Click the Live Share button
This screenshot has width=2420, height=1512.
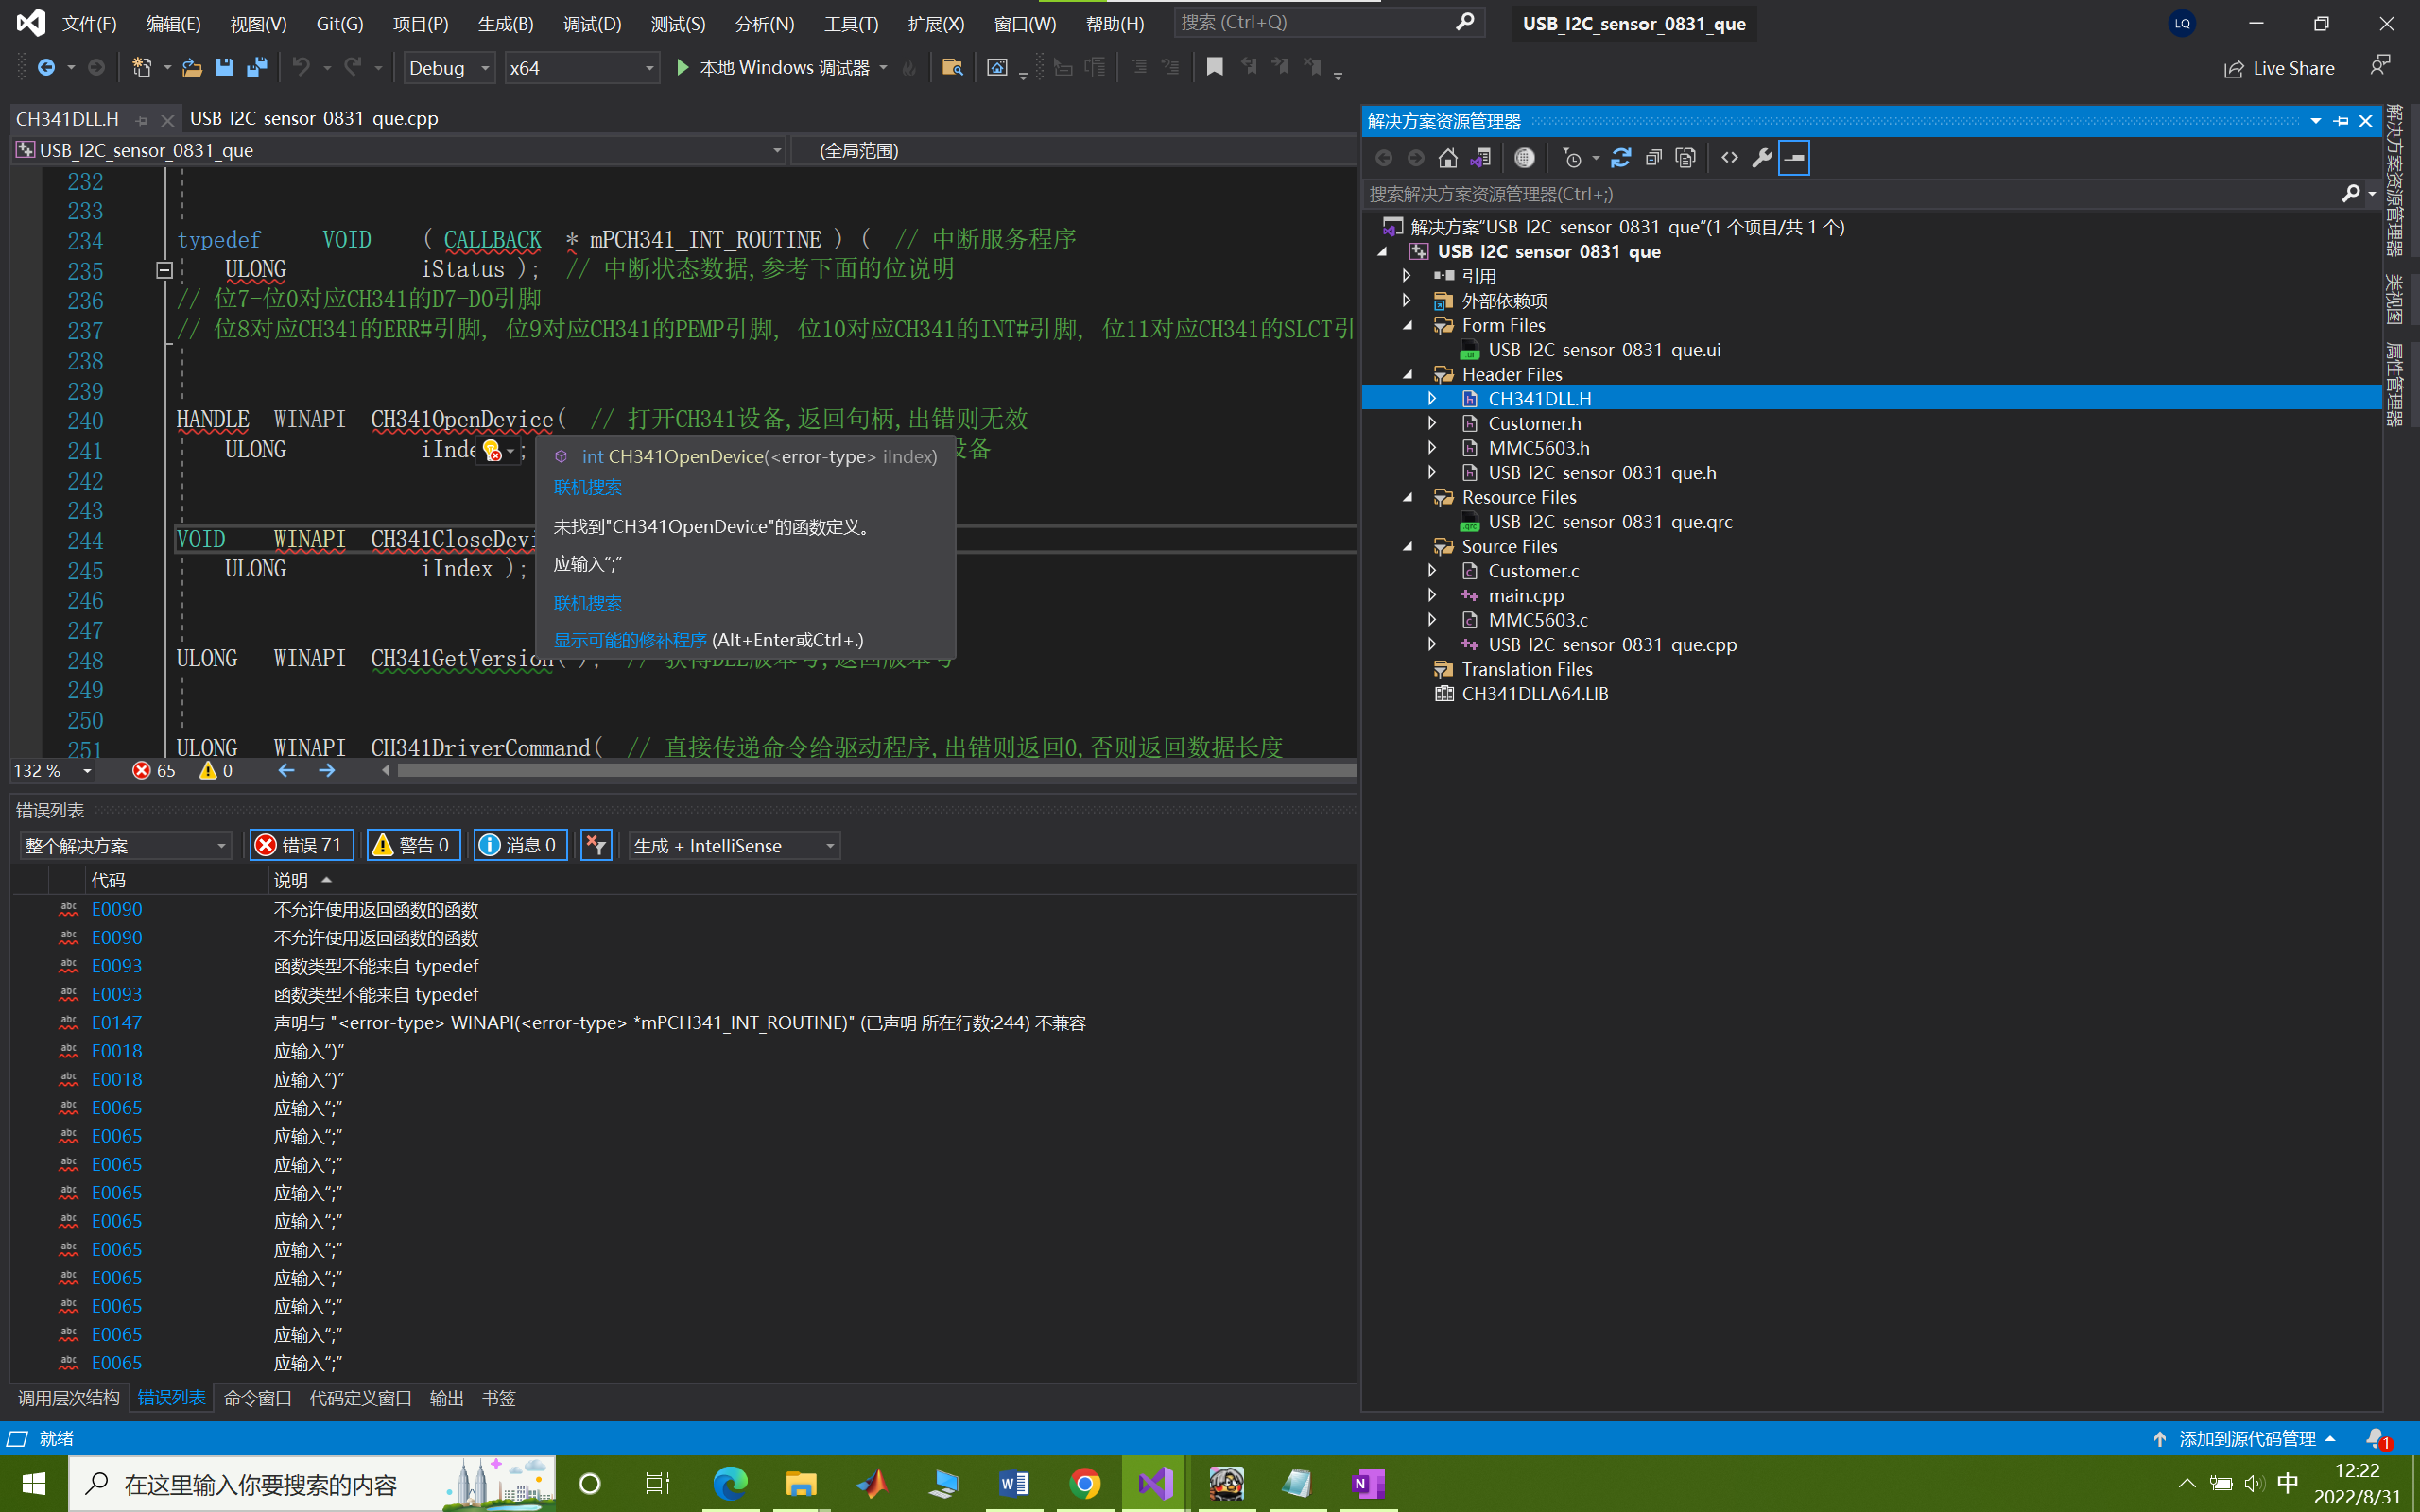[x=2279, y=68]
